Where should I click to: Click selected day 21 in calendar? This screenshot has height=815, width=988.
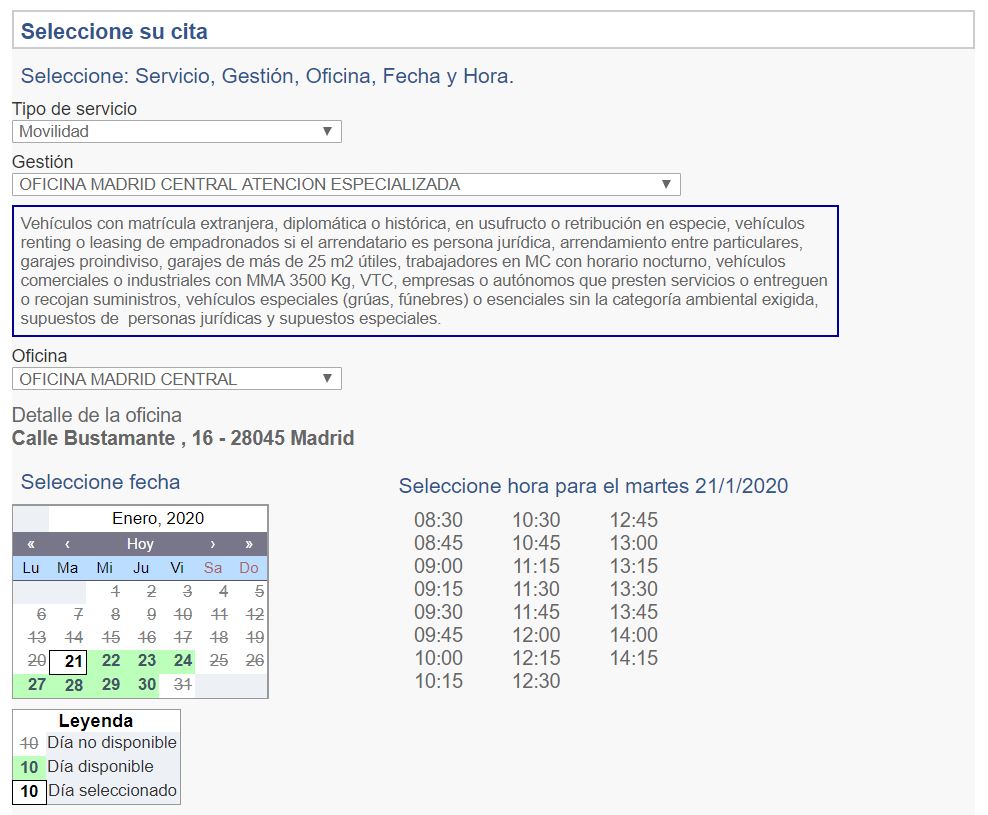pos(73,661)
